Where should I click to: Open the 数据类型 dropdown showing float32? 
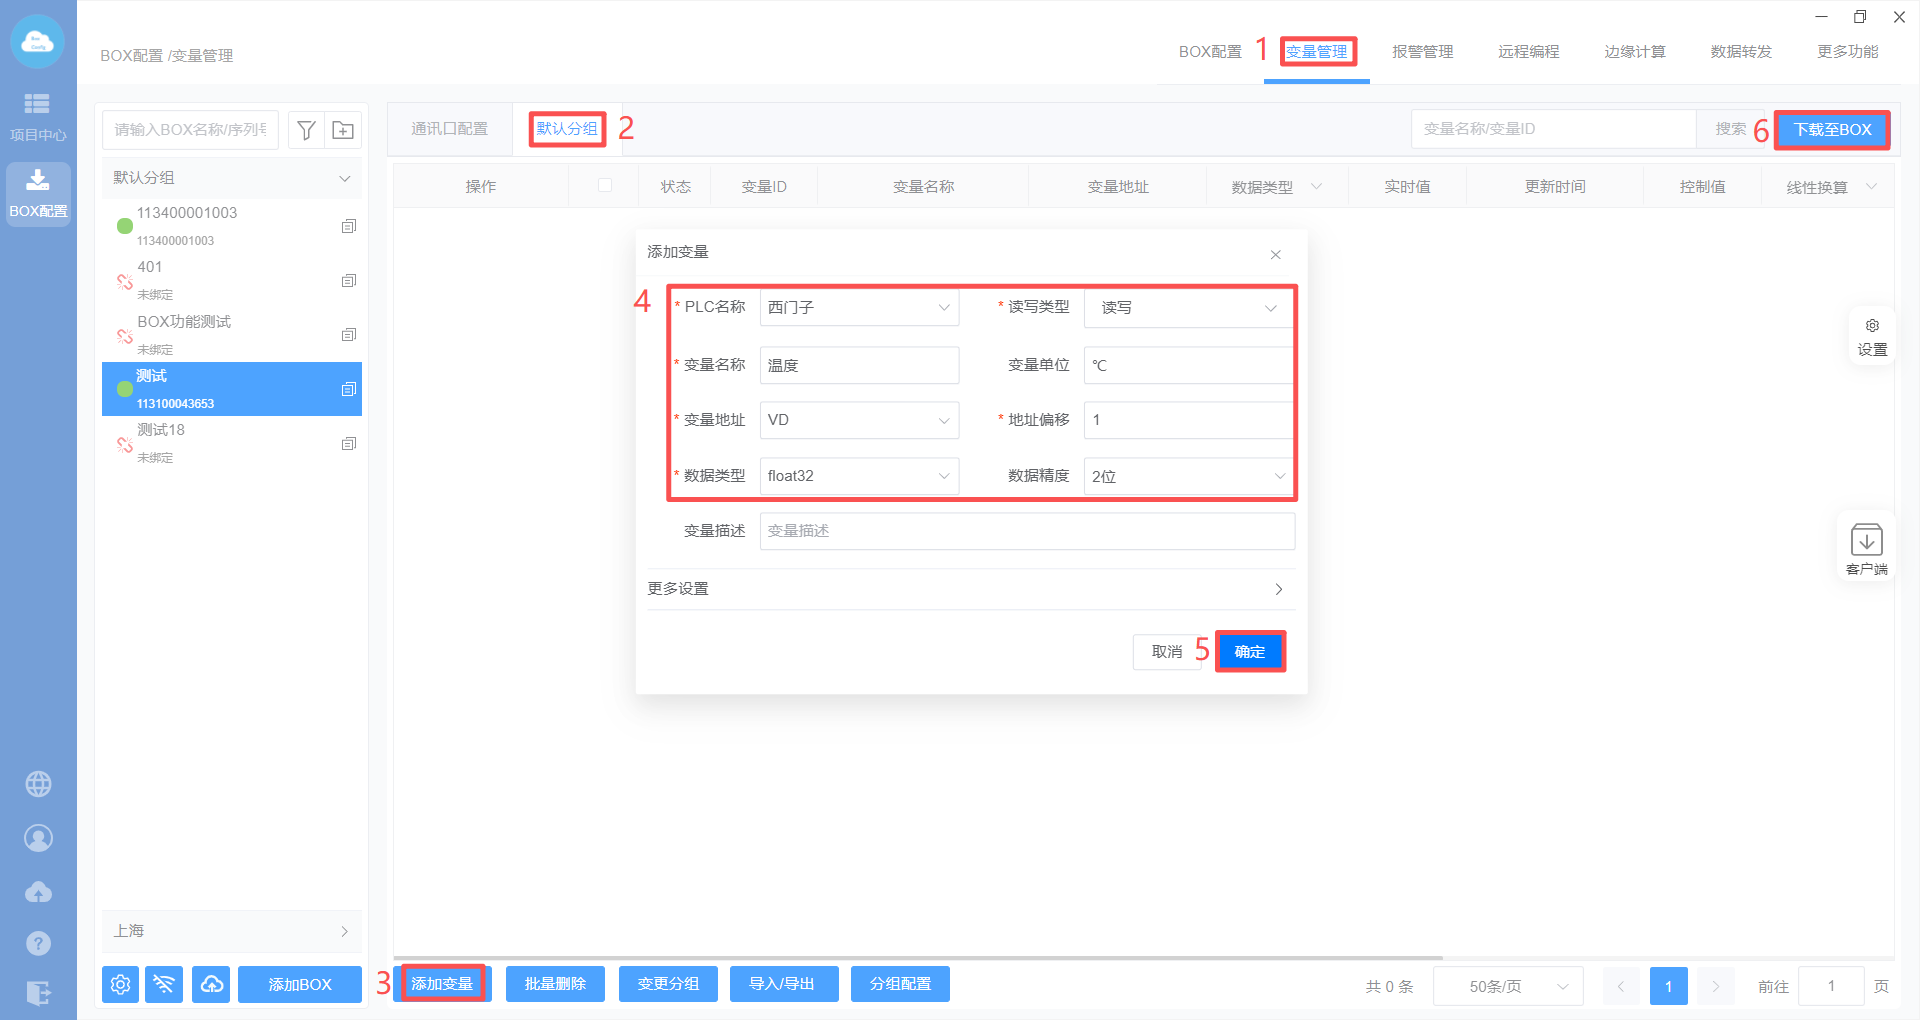point(859,476)
